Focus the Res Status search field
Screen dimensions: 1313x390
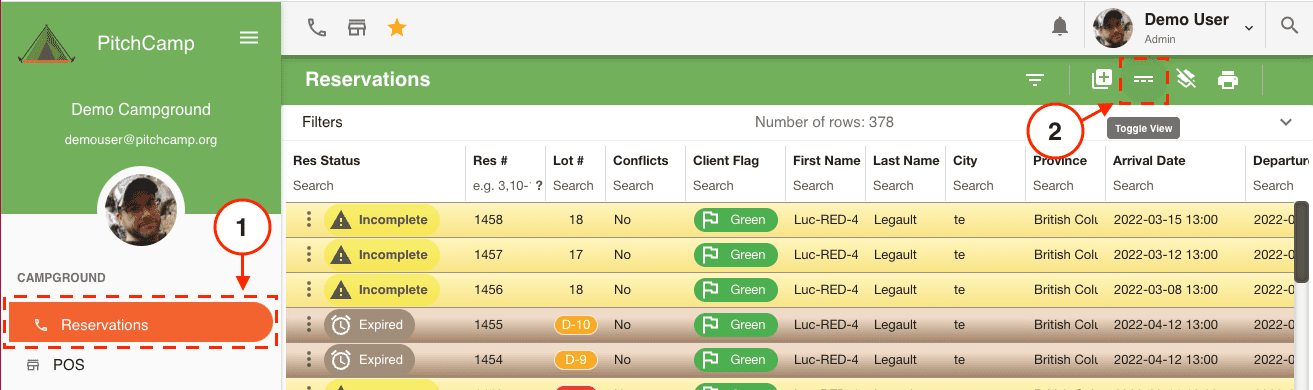coord(376,186)
